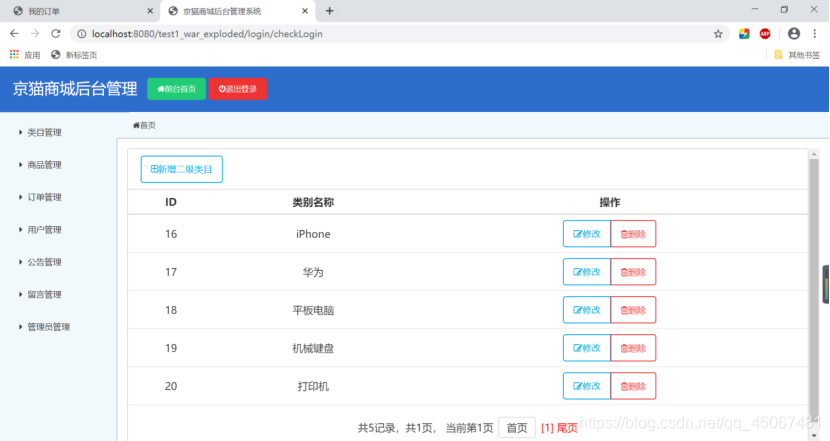Click the green 前台首页 button
The height and width of the screenshot is (441, 830).
(x=176, y=89)
